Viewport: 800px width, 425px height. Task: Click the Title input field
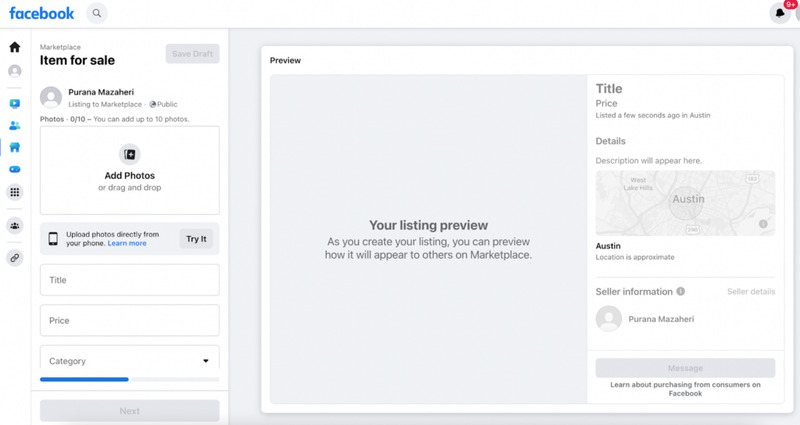pos(129,280)
